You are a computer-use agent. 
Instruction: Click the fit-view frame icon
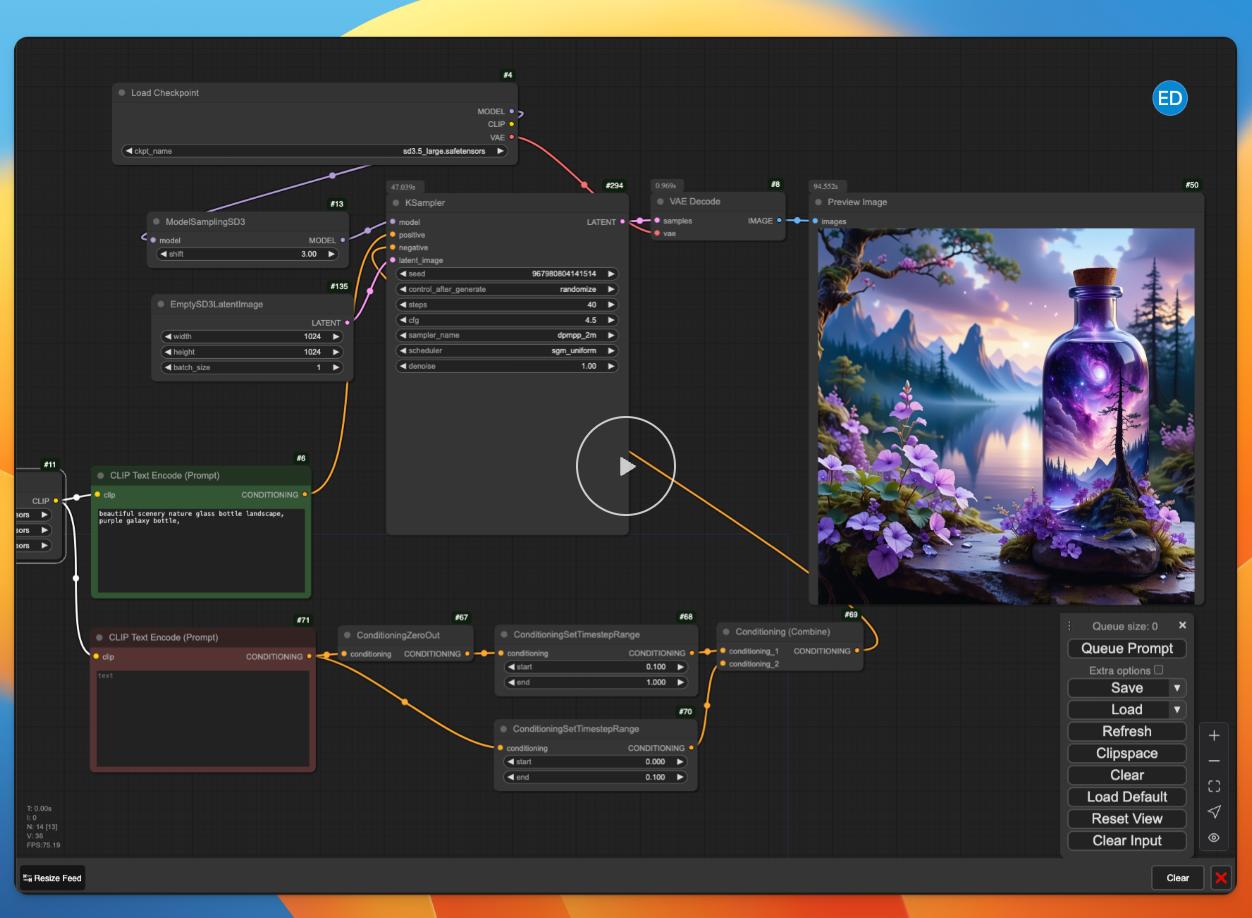[1214, 786]
